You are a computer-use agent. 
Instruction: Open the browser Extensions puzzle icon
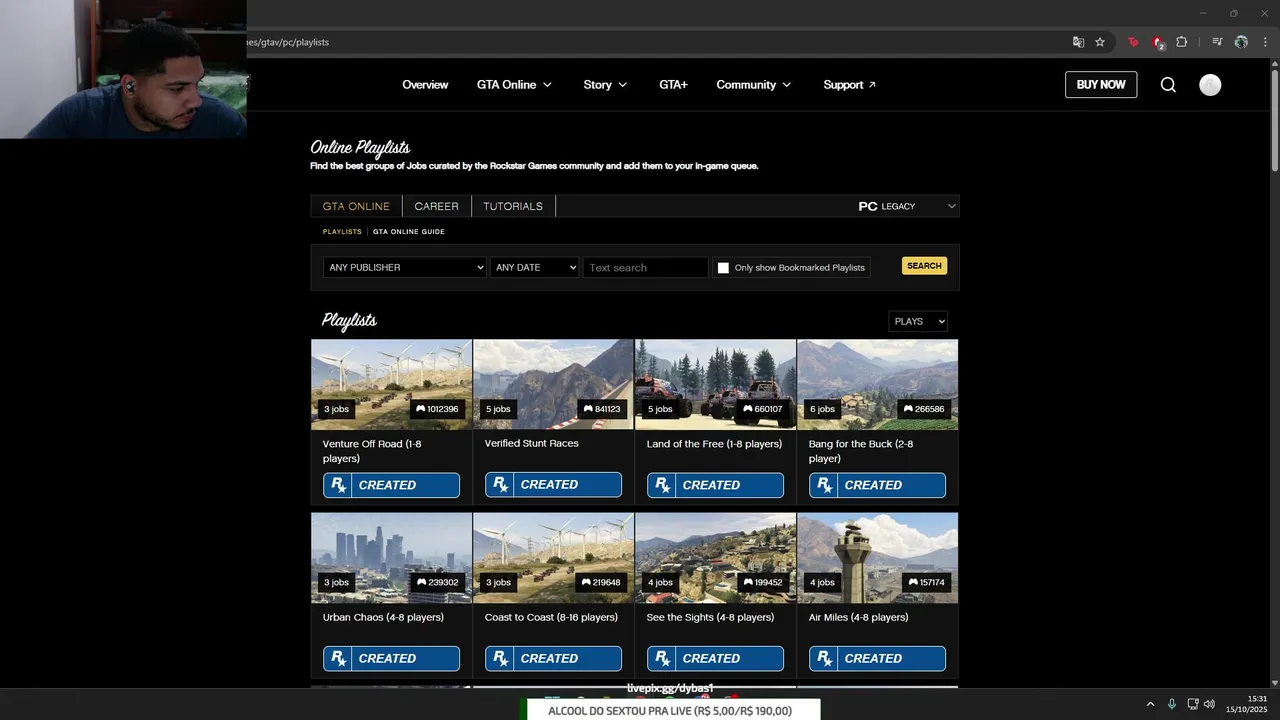point(1182,42)
